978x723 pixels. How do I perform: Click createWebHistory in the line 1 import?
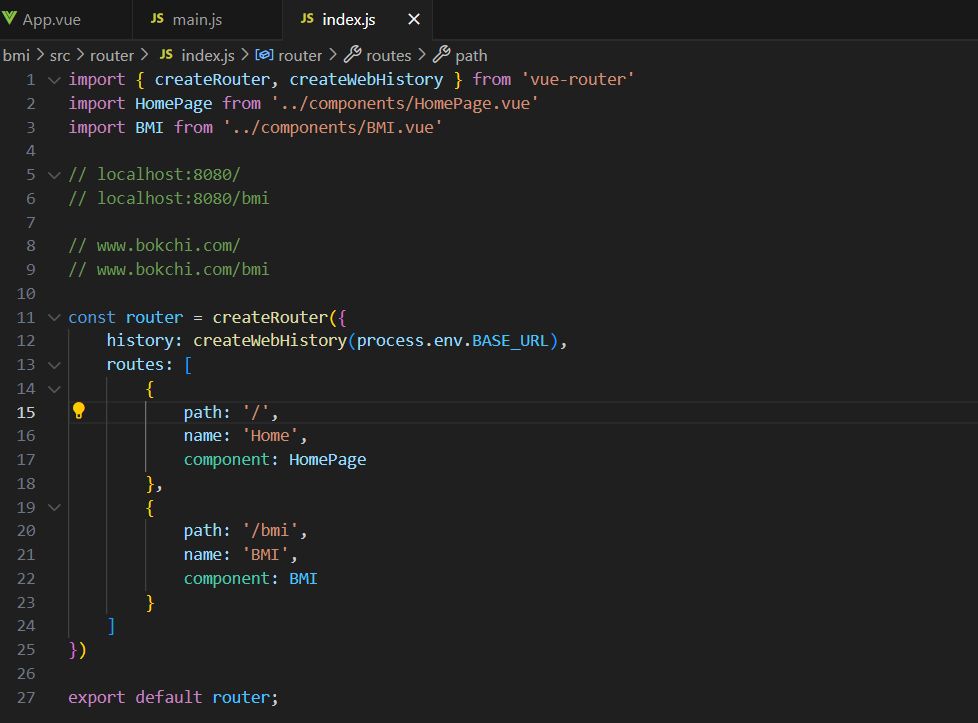point(366,80)
